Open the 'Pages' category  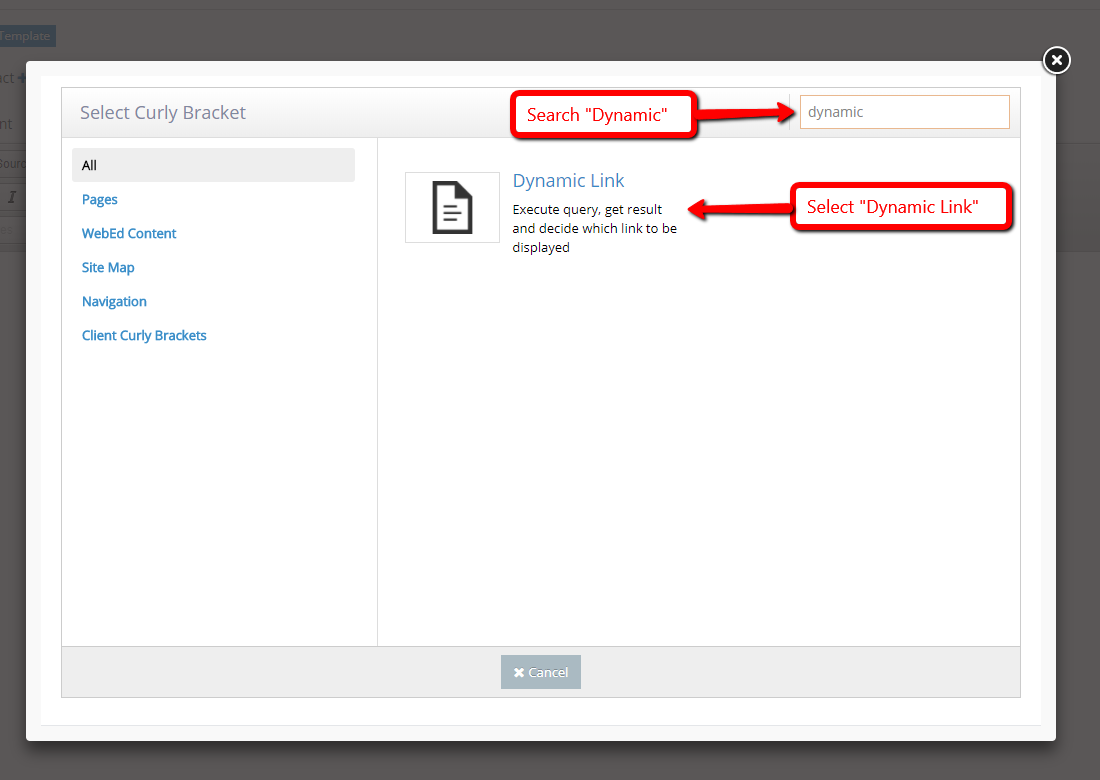(x=99, y=199)
